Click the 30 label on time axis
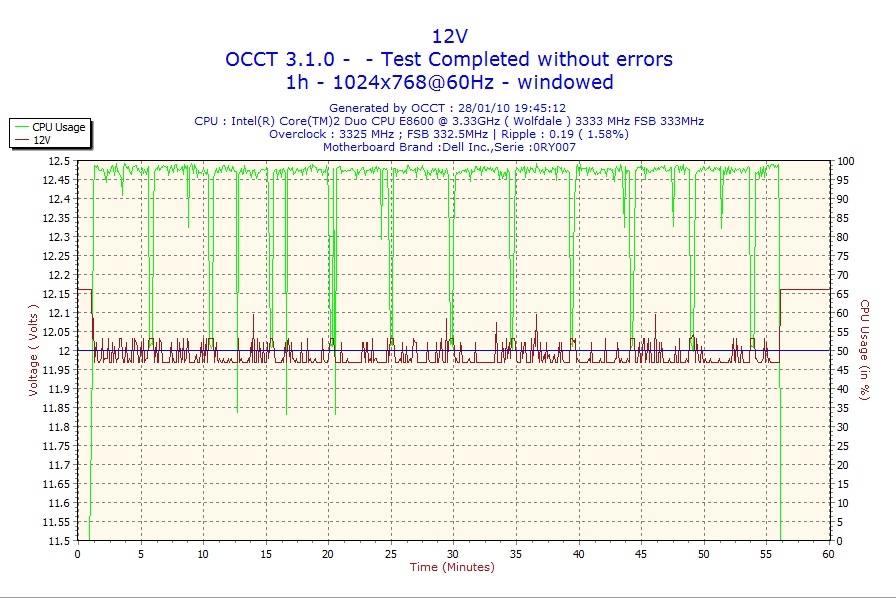The width and height of the screenshot is (896, 598). (453, 554)
